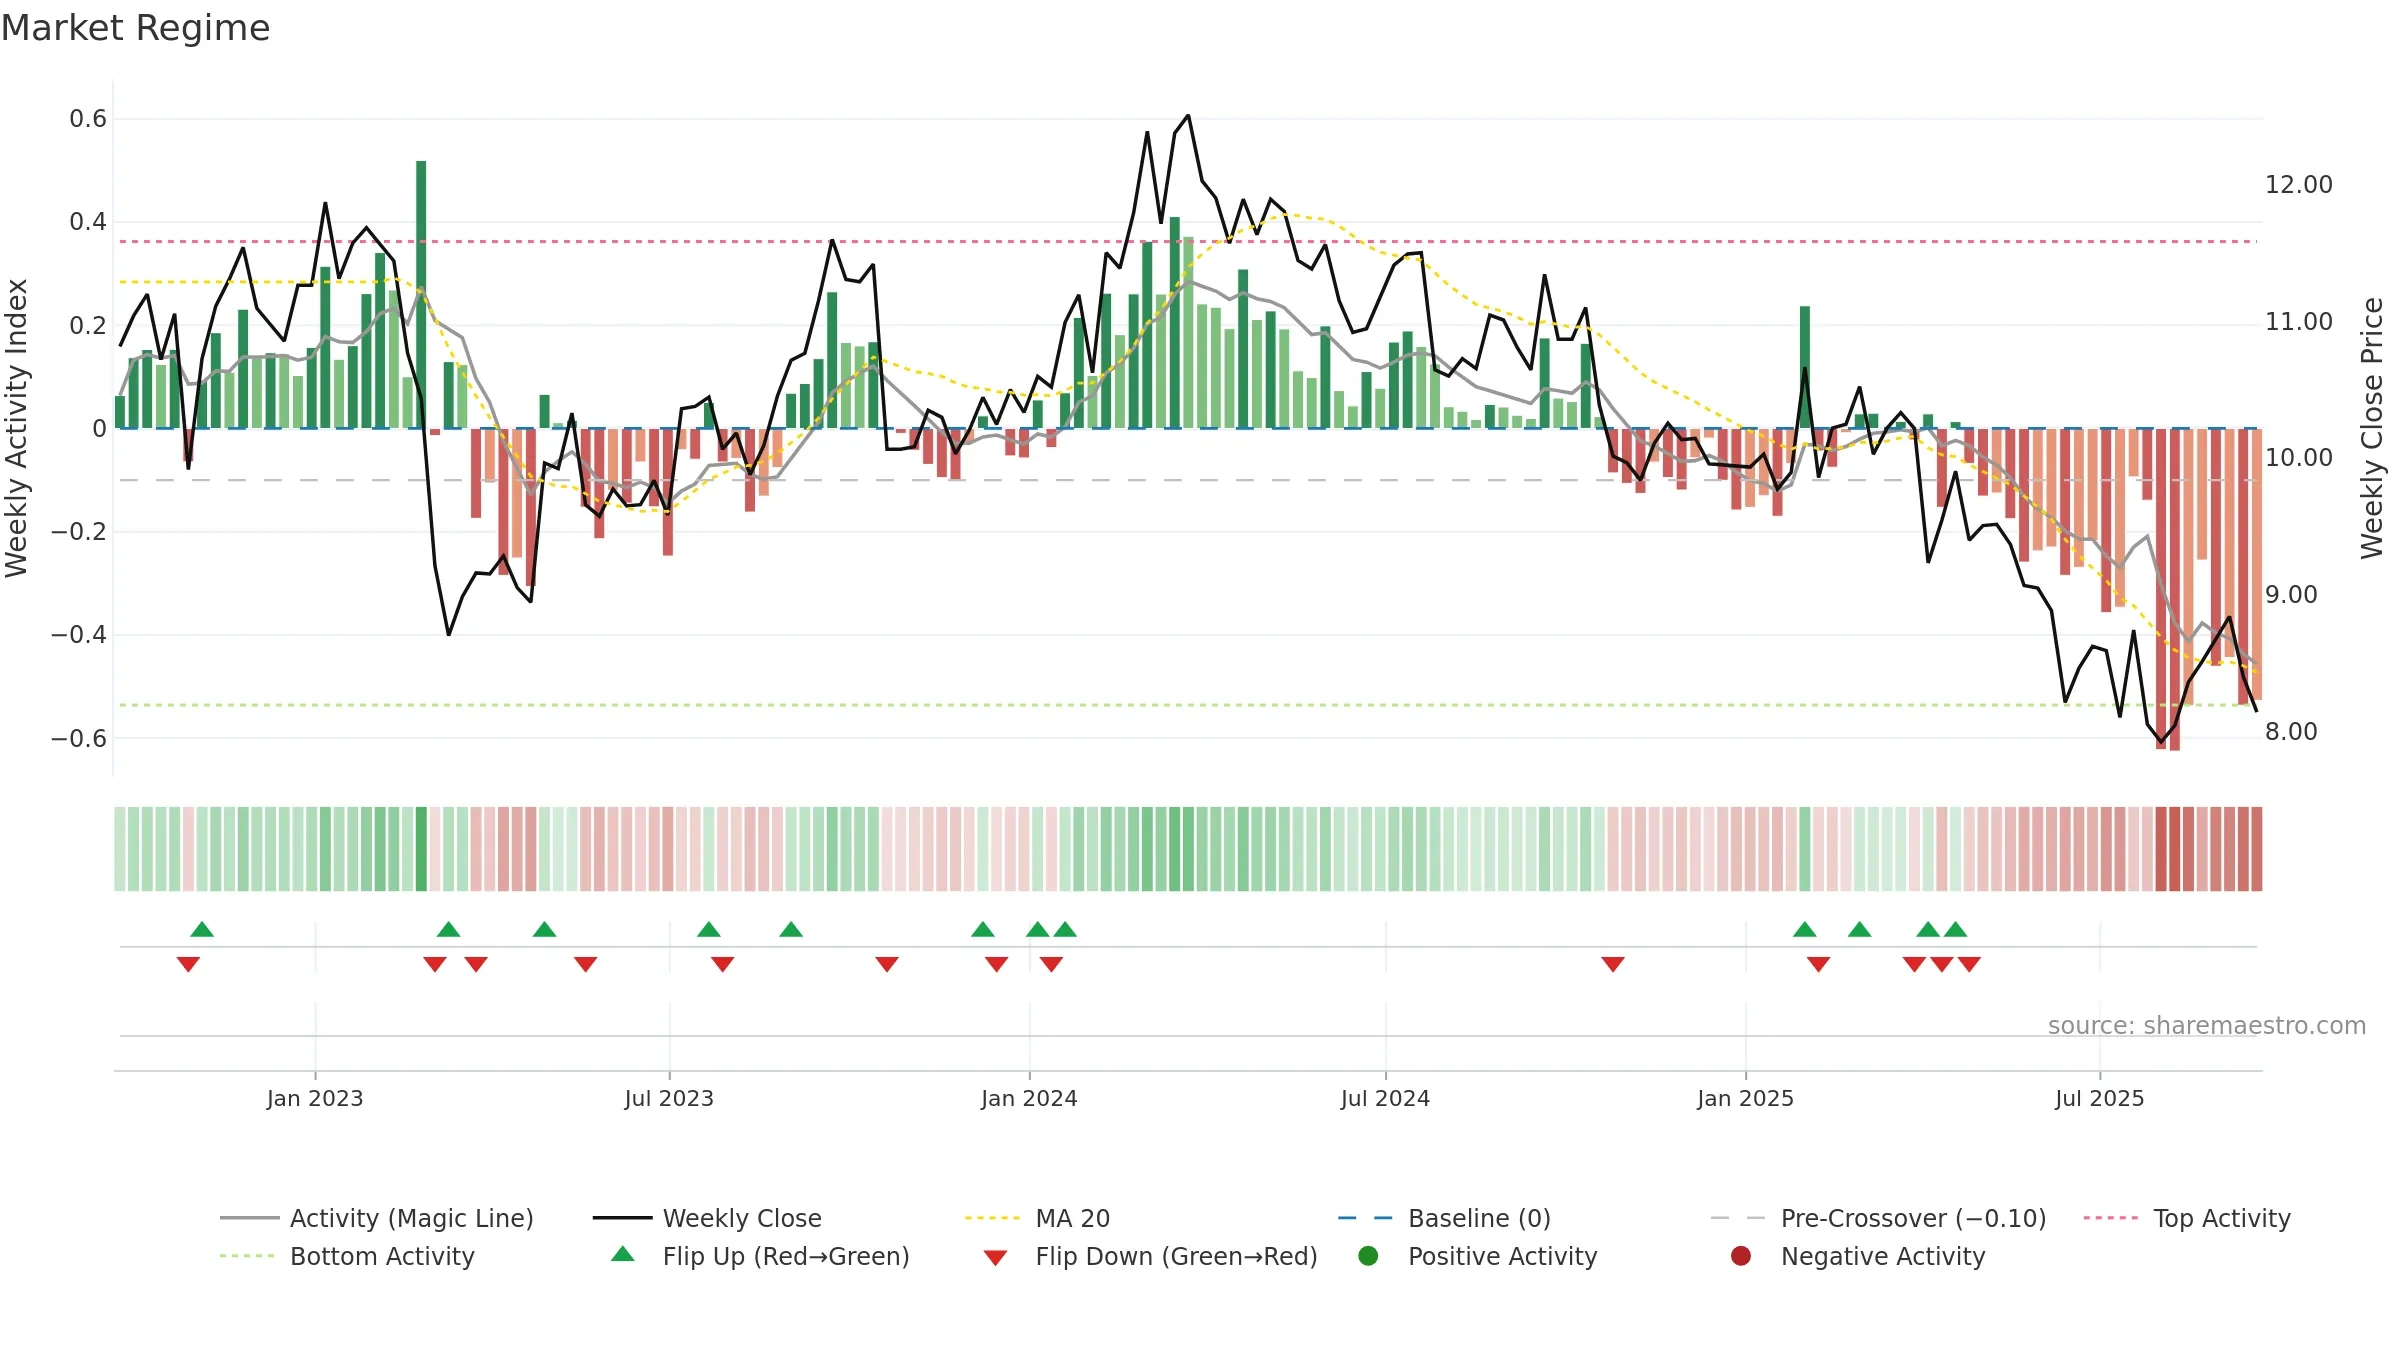
Task: Click the Weekly Activity Index axis title
Action: (16, 428)
